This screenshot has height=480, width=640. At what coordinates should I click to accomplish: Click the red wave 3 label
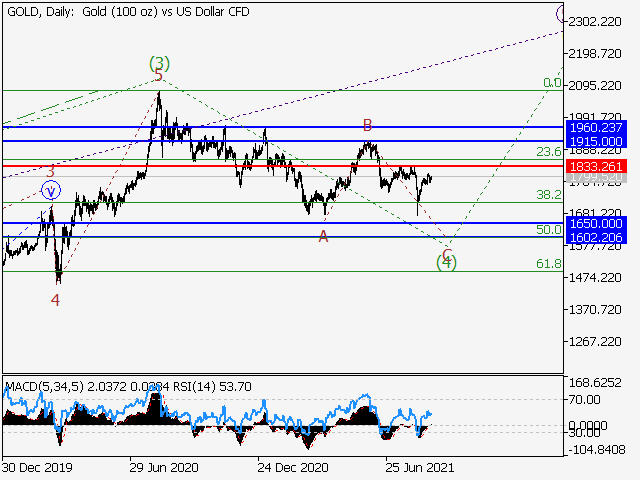pyautogui.click(x=50, y=171)
